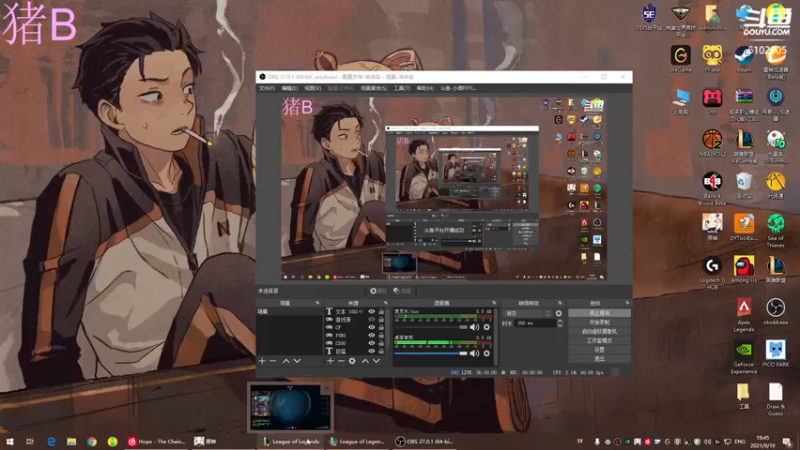Click the start virtual camera button

point(599,332)
